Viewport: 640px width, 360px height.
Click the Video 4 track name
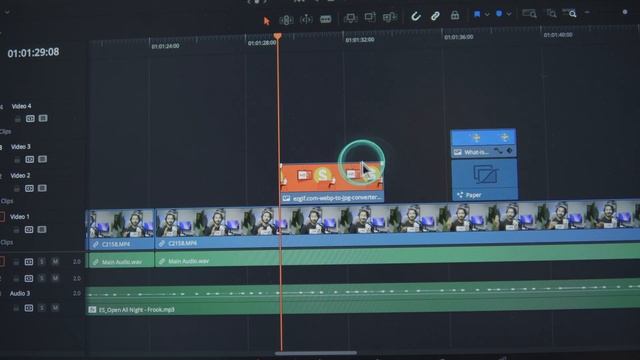click(22, 106)
